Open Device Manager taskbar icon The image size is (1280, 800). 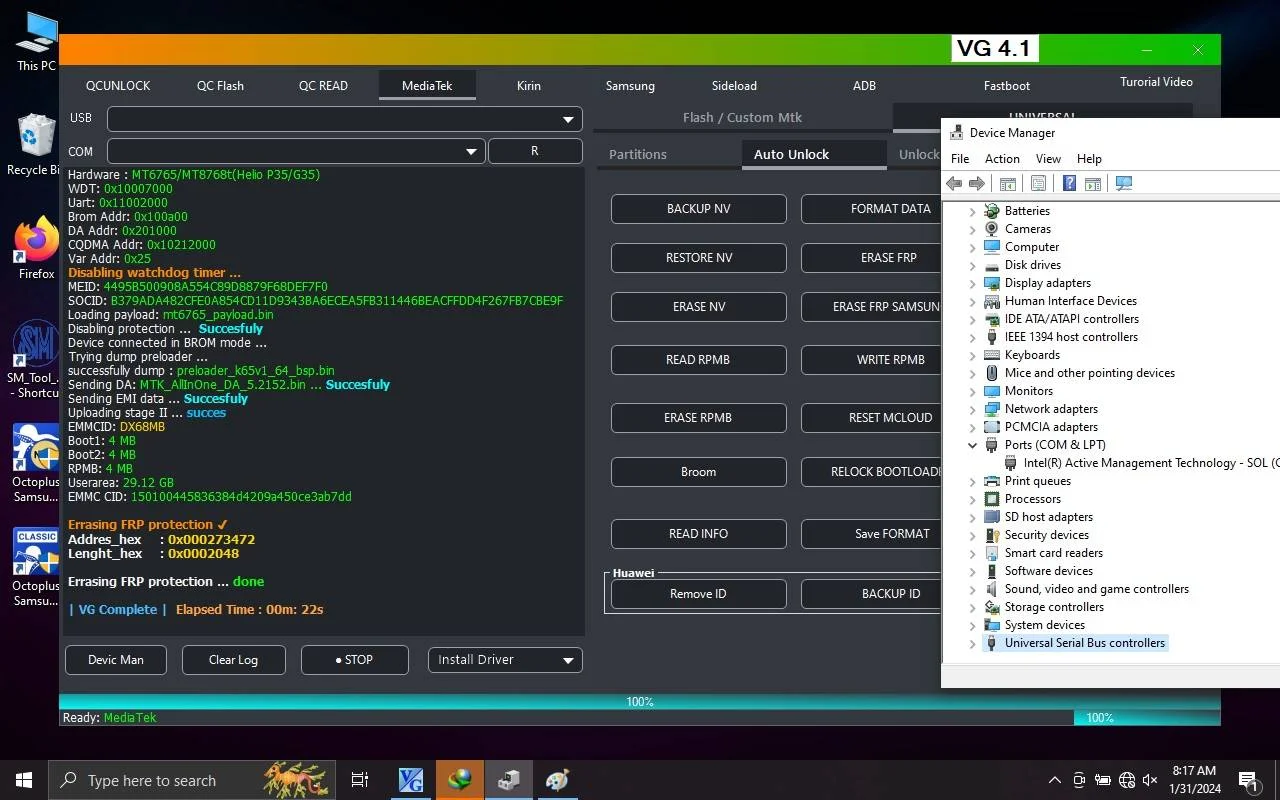(x=508, y=780)
